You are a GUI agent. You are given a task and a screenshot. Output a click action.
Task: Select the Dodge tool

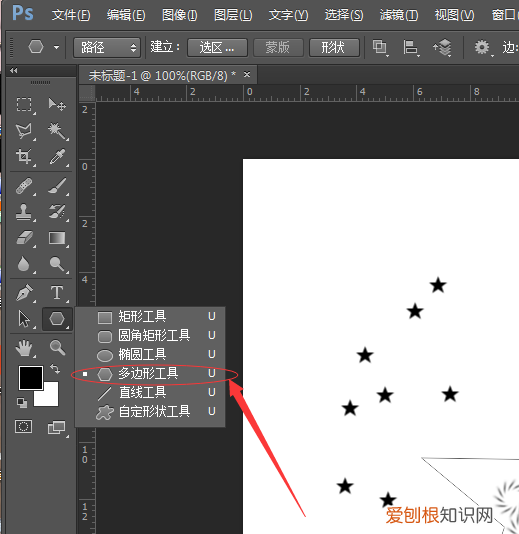point(57,264)
